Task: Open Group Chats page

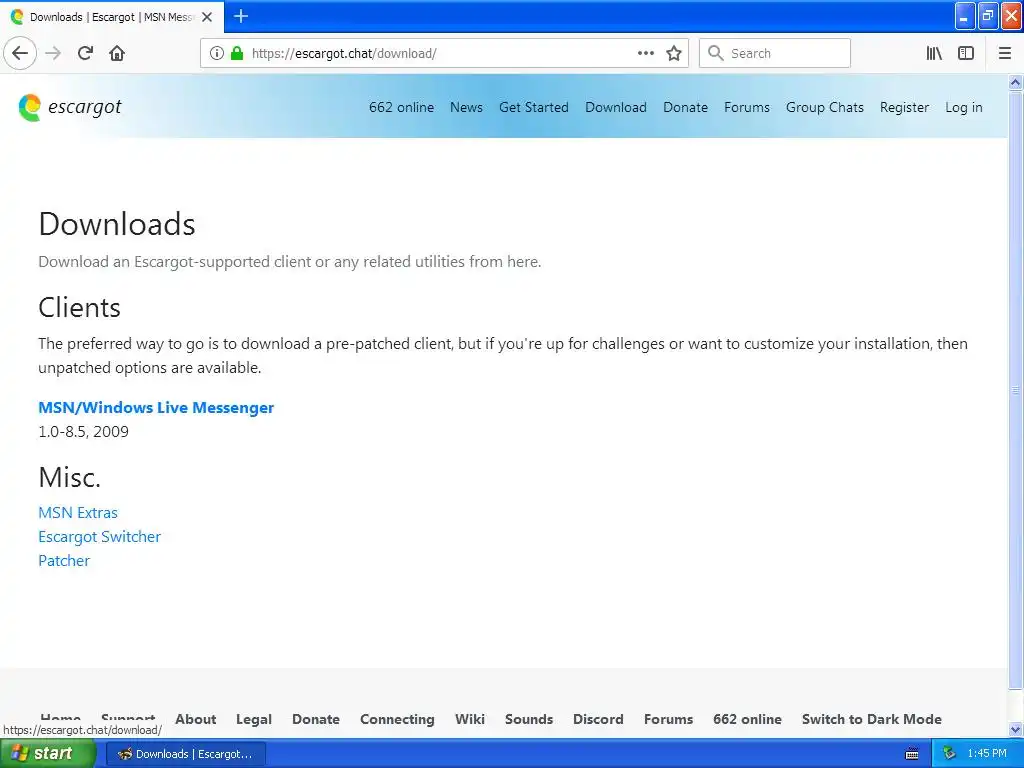Action: coord(825,107)
